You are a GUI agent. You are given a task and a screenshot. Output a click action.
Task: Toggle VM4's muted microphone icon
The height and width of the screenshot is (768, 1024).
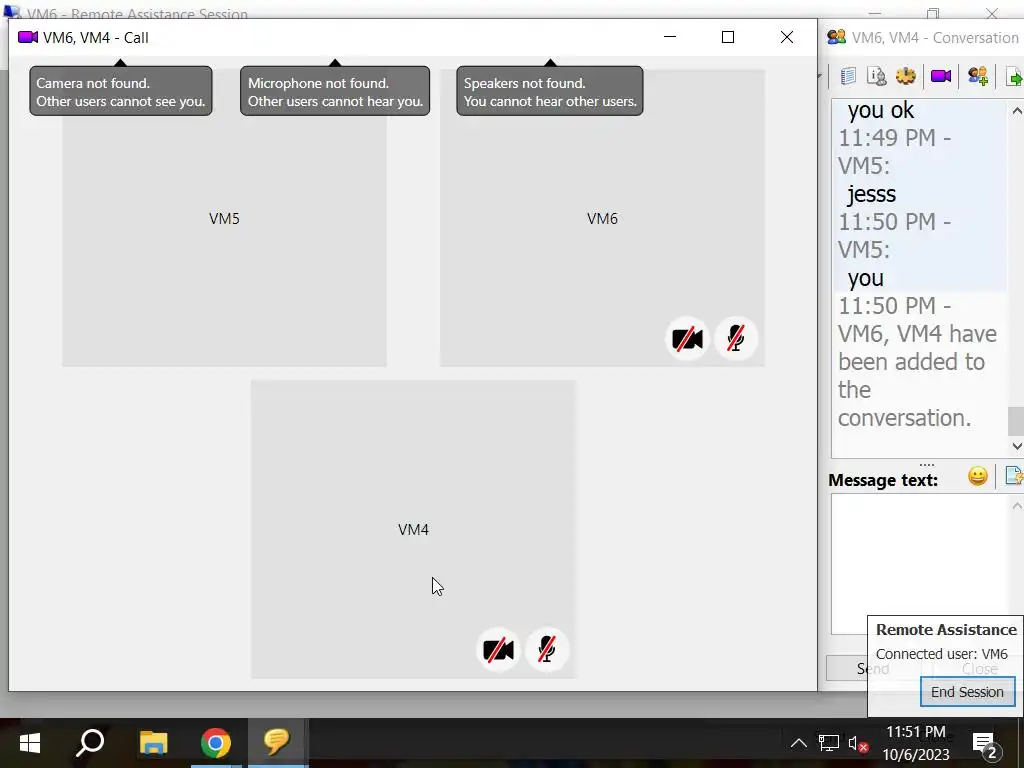click(547, 650)
